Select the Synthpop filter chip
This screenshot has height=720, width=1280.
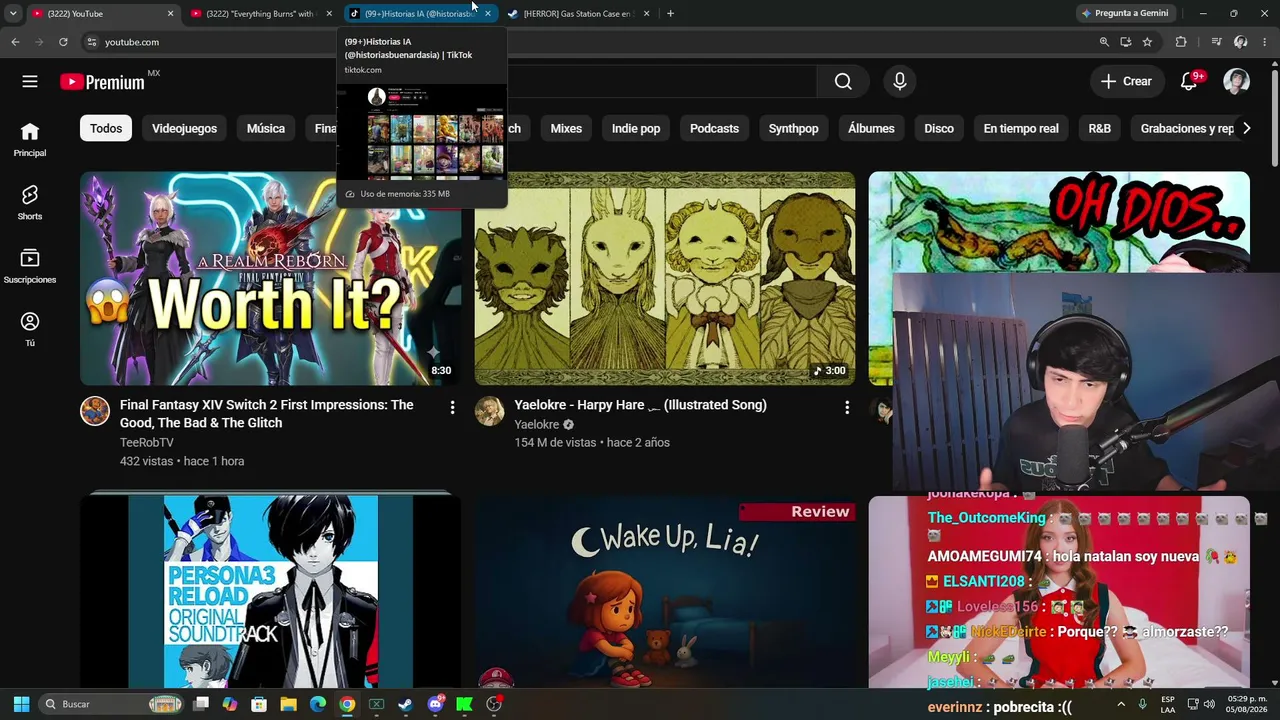tap(793, 128)
